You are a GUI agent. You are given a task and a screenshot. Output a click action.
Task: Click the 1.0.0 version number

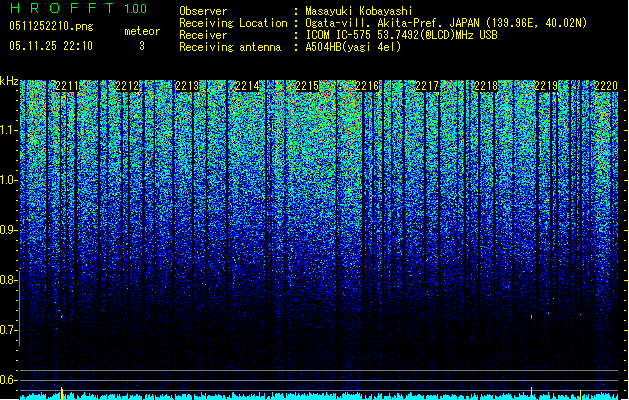[136, 9]
